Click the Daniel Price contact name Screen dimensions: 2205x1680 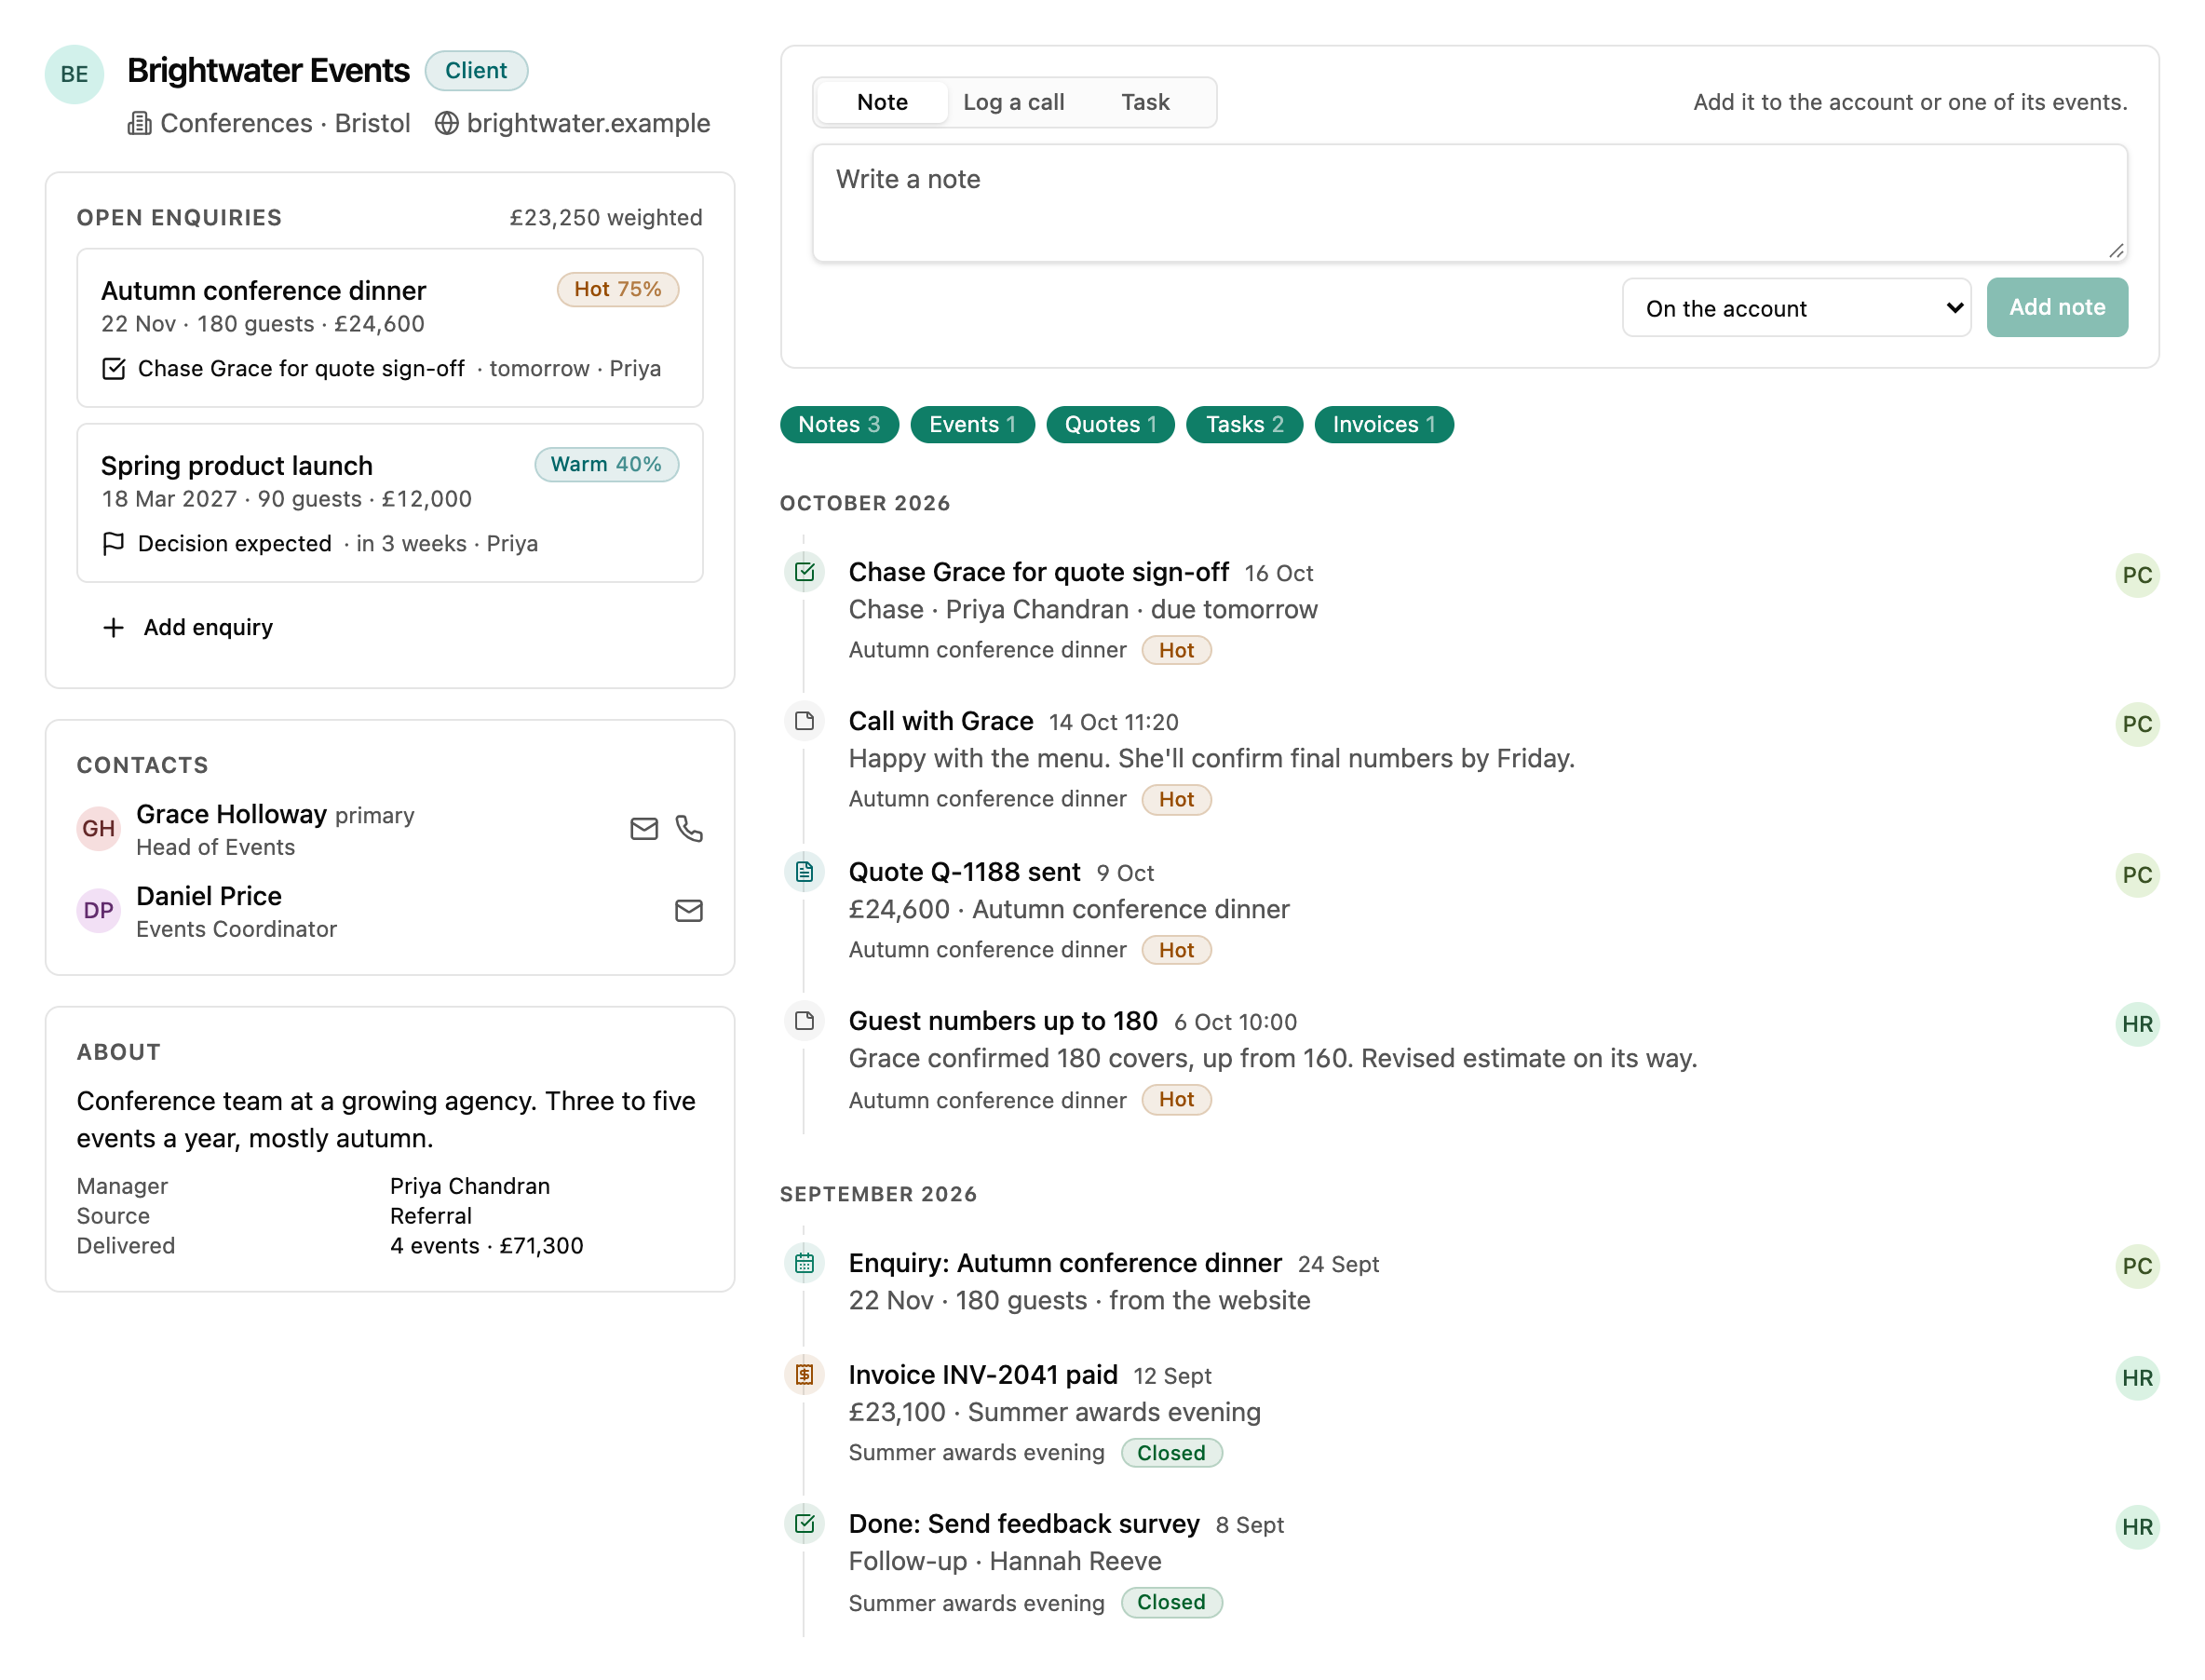[209, 896]
